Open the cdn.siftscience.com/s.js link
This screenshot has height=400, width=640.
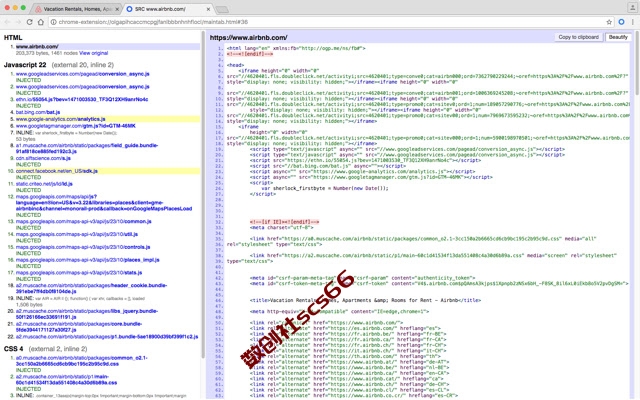[43, 158]
